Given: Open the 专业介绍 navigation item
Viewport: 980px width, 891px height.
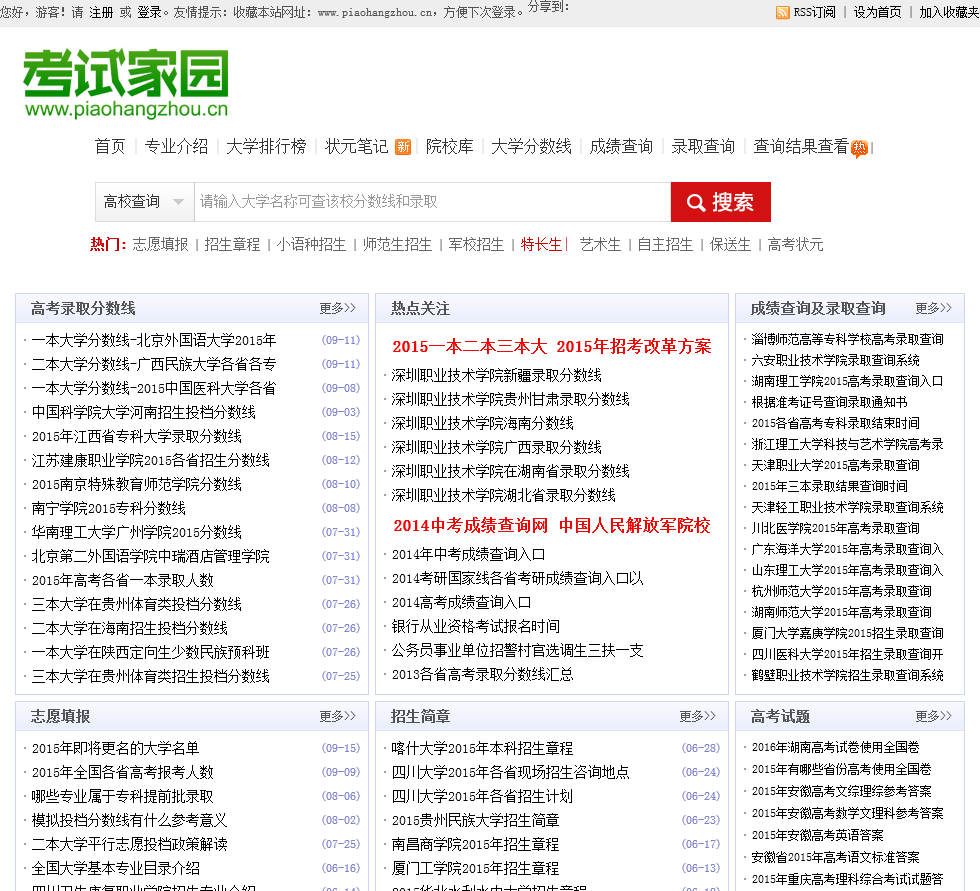Looking at the screenshot, I should click(x=176, y=147).
